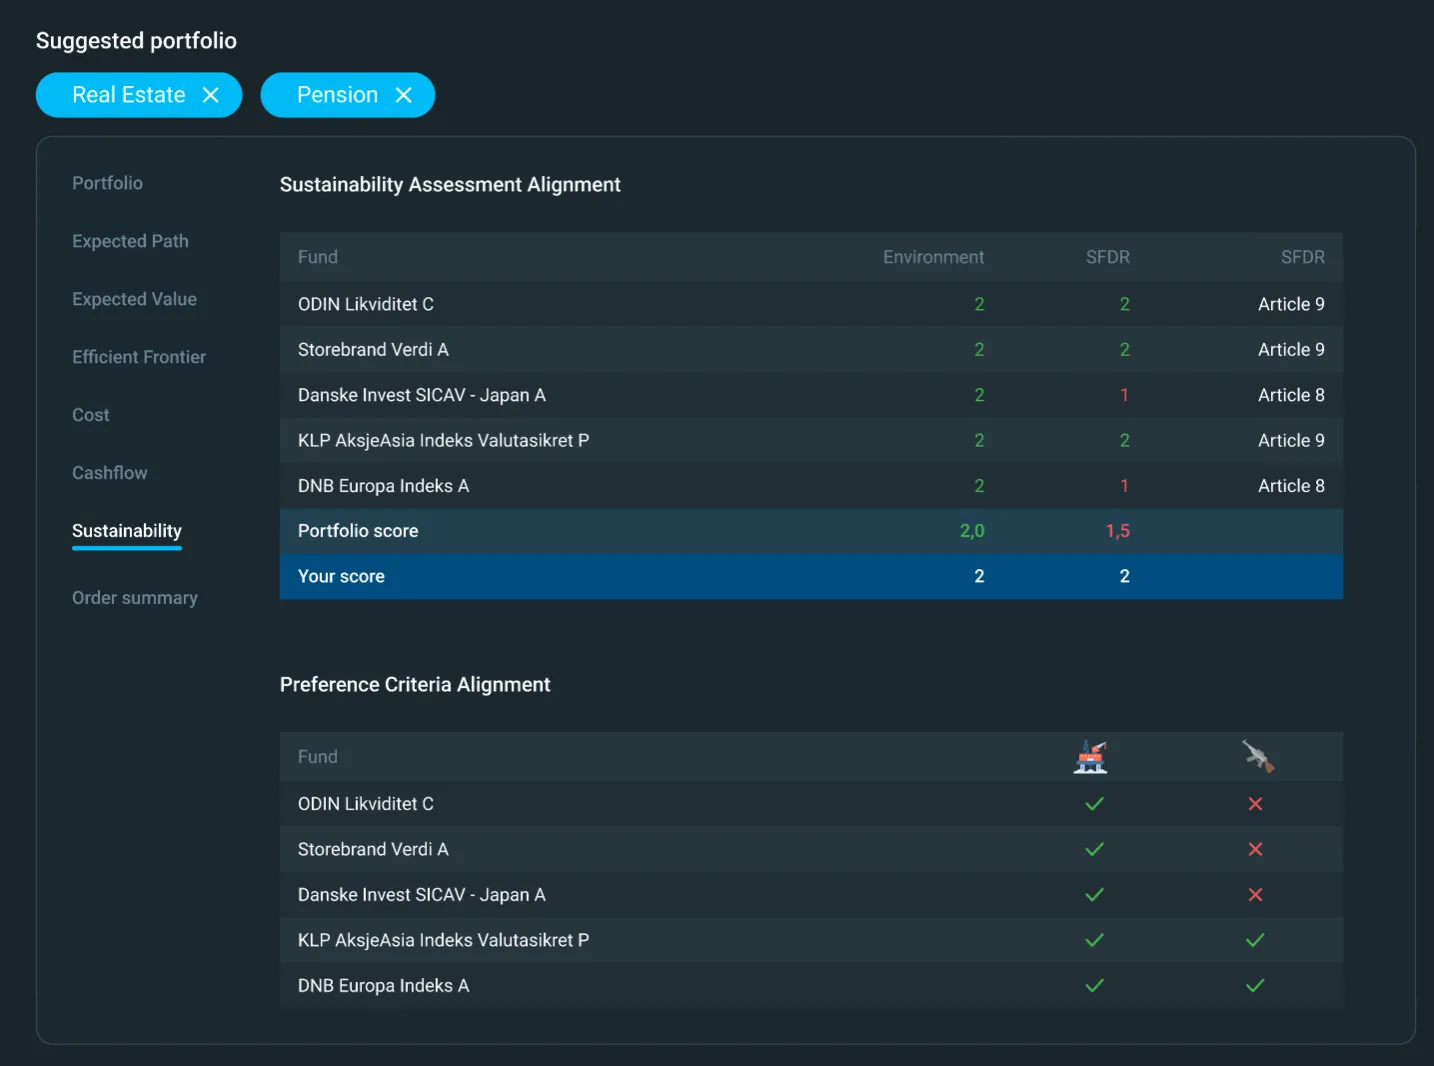Click Article 8 for DNB Europa Indeks A
The height and width of the screenshot is (1066, 1434).
pos(1291,486)
